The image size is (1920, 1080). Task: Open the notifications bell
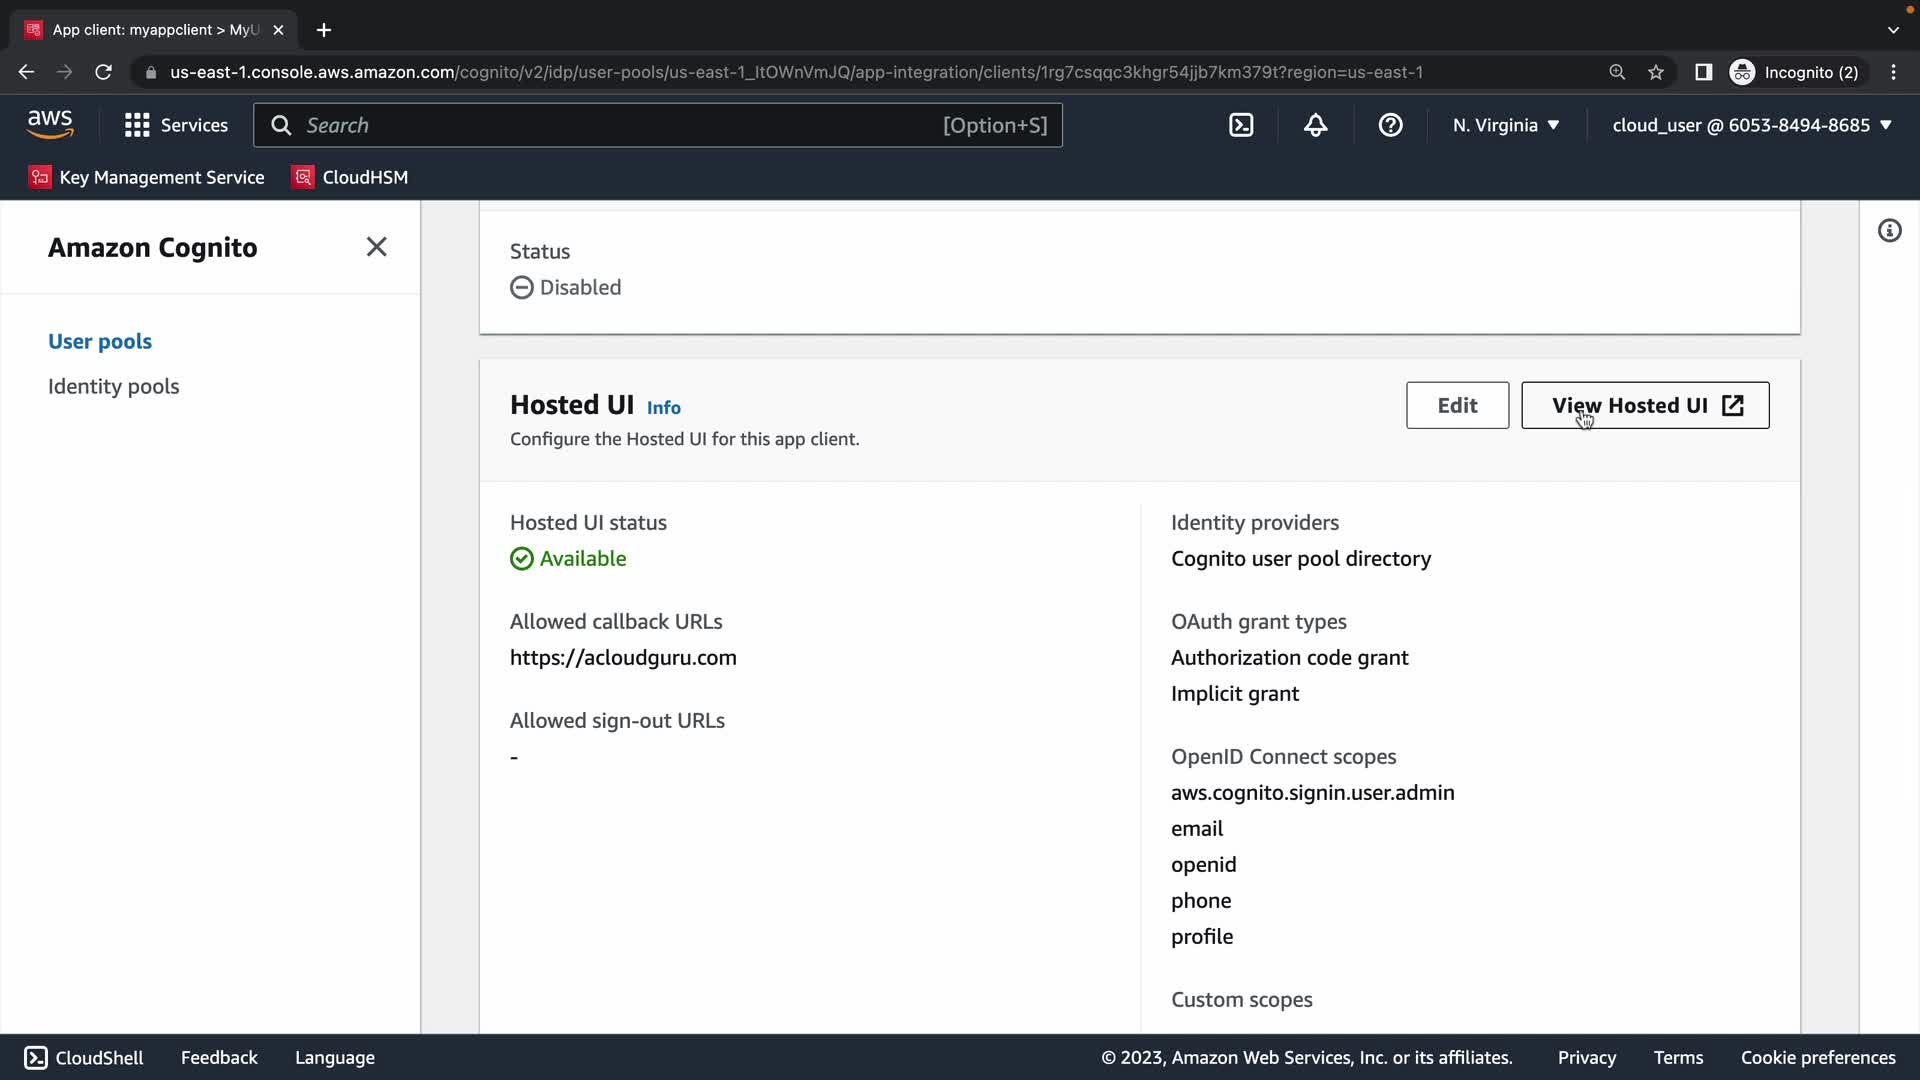click(x=1315, y=125)
